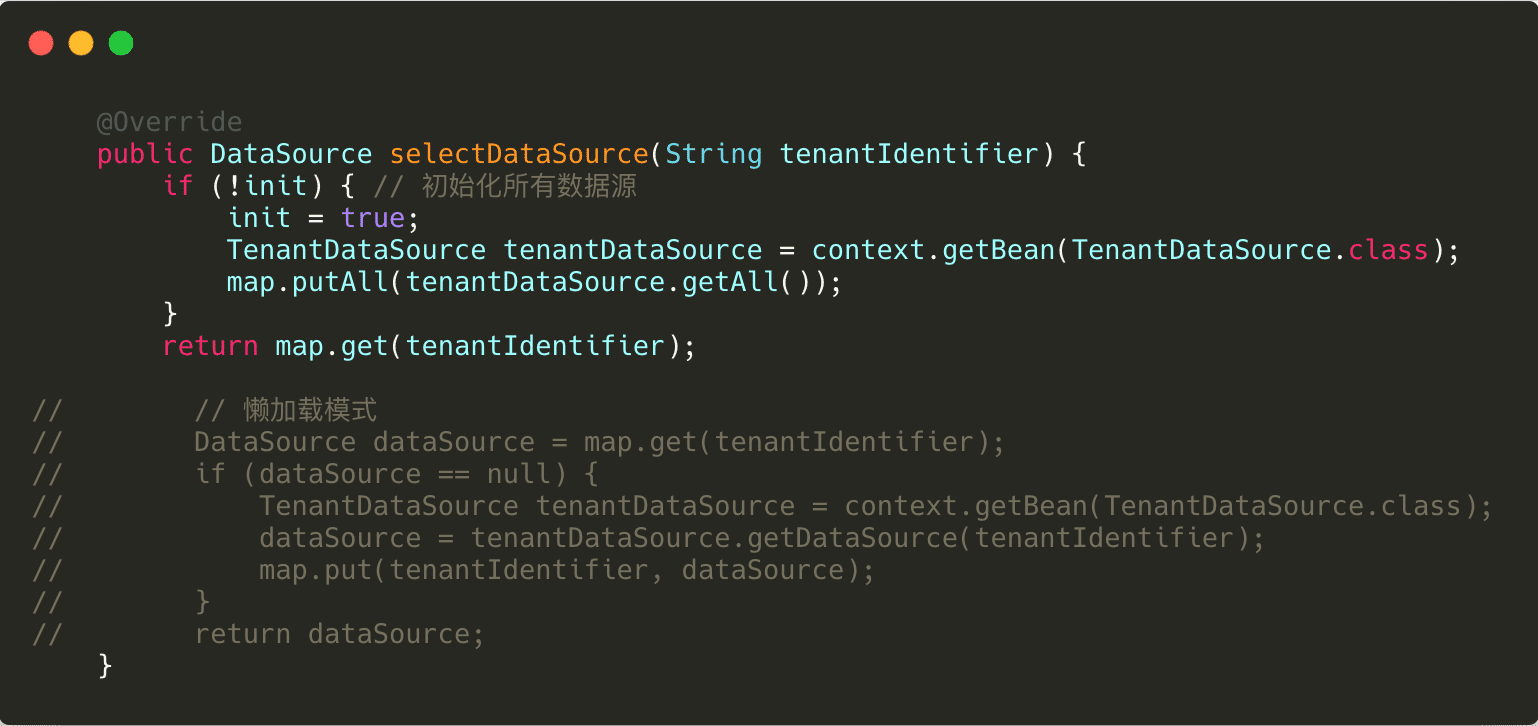This screenshot has width=1538, height=726.
Task: Click the @Override annotation
Action: pyautogui.click(x=169, y=123)
